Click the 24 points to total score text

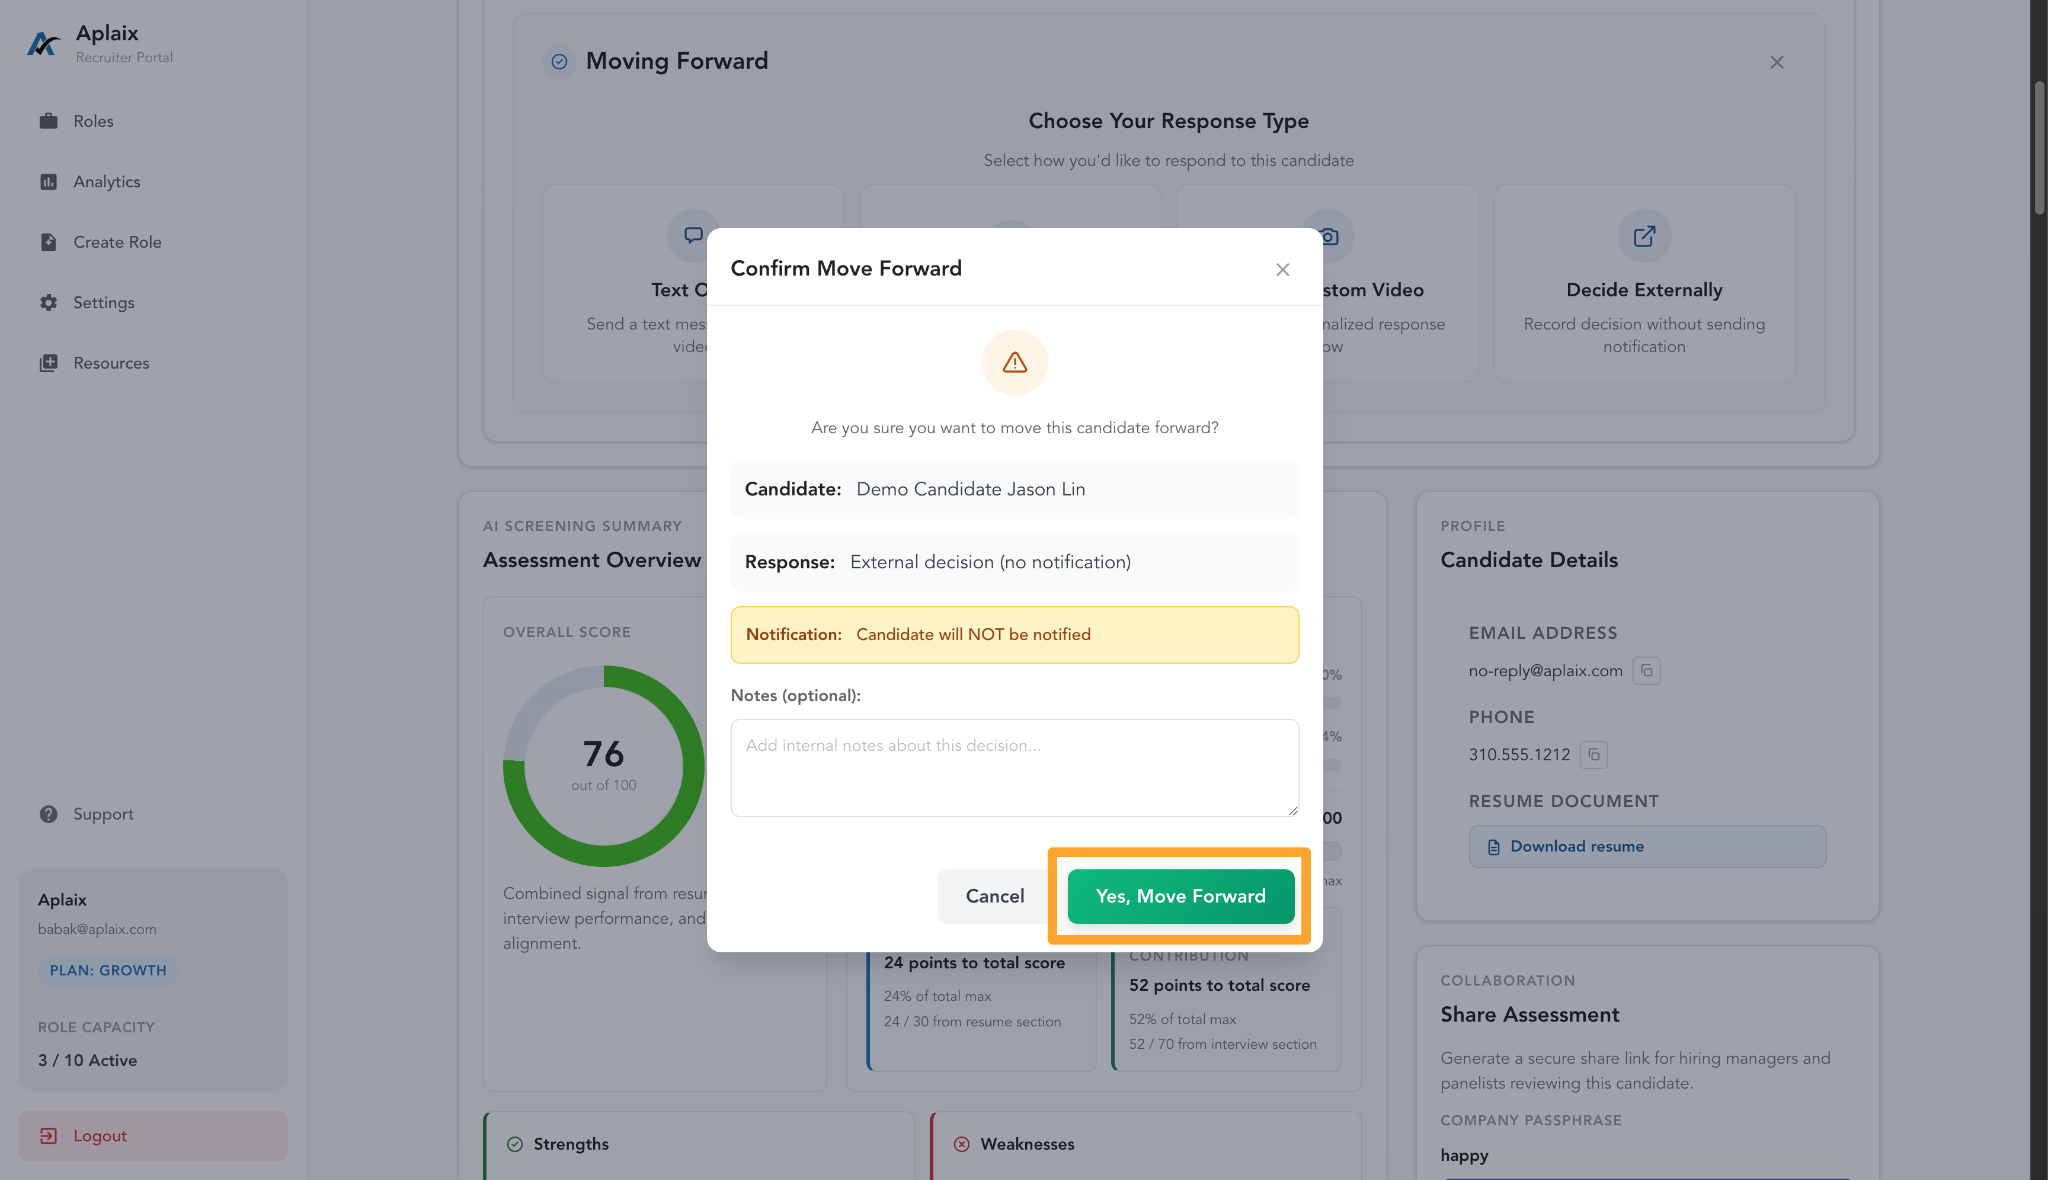tap(974, 963)
